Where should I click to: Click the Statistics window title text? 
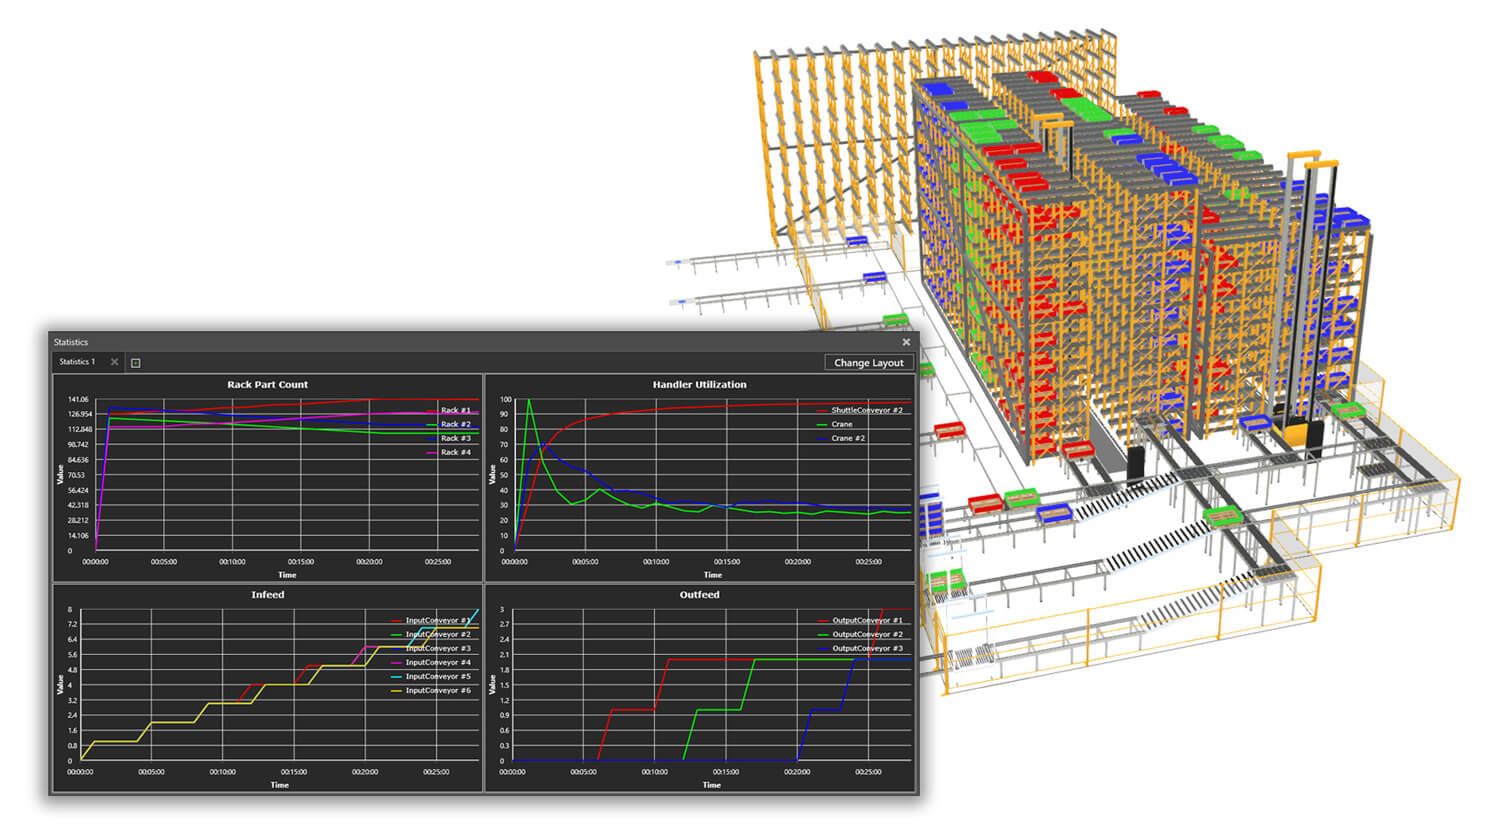[71, 342]
